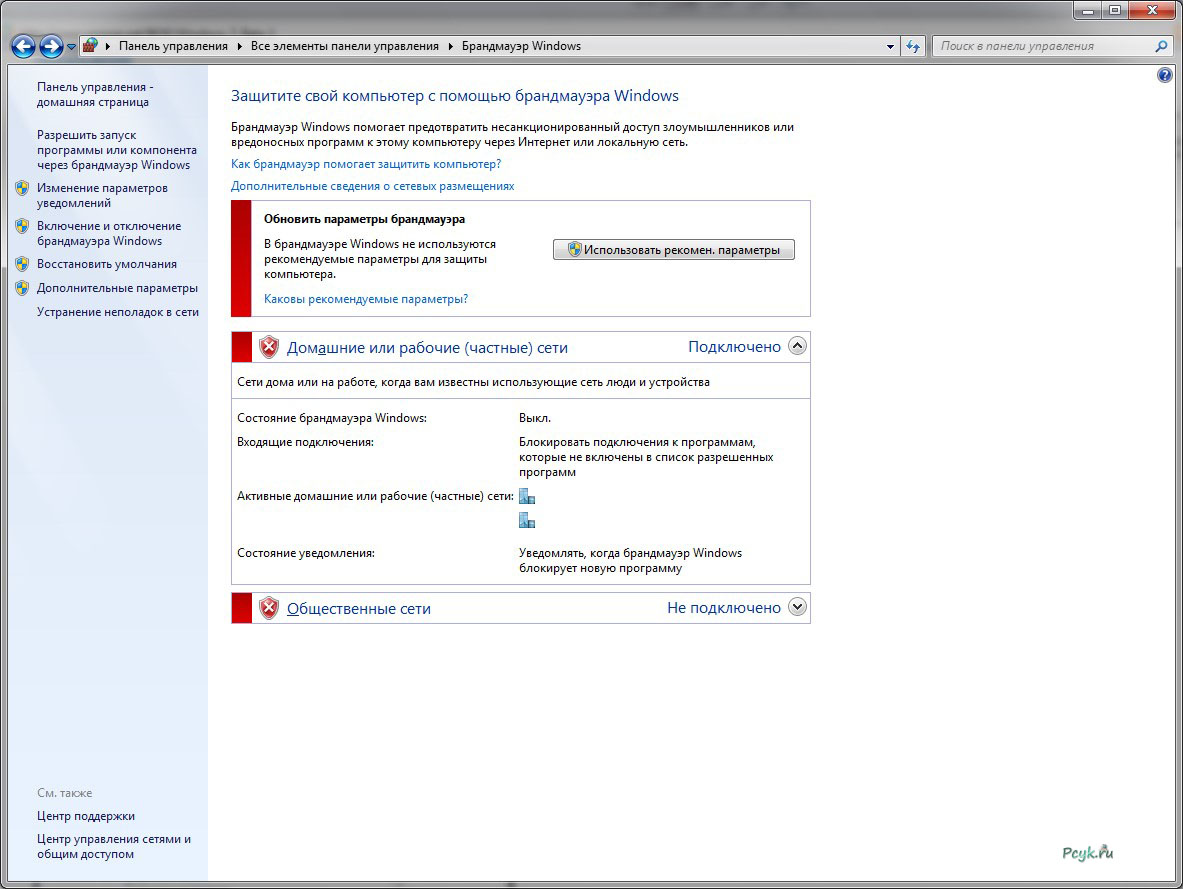Click first active network icon

coord(527,497)
